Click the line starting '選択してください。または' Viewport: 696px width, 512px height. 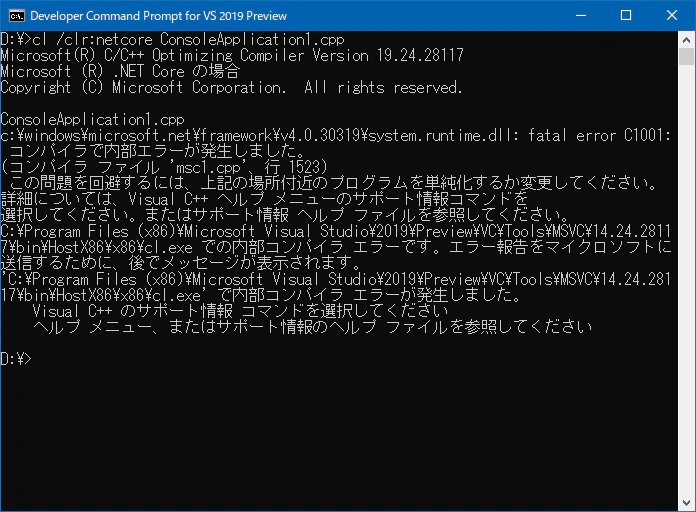tap(285, 215)
